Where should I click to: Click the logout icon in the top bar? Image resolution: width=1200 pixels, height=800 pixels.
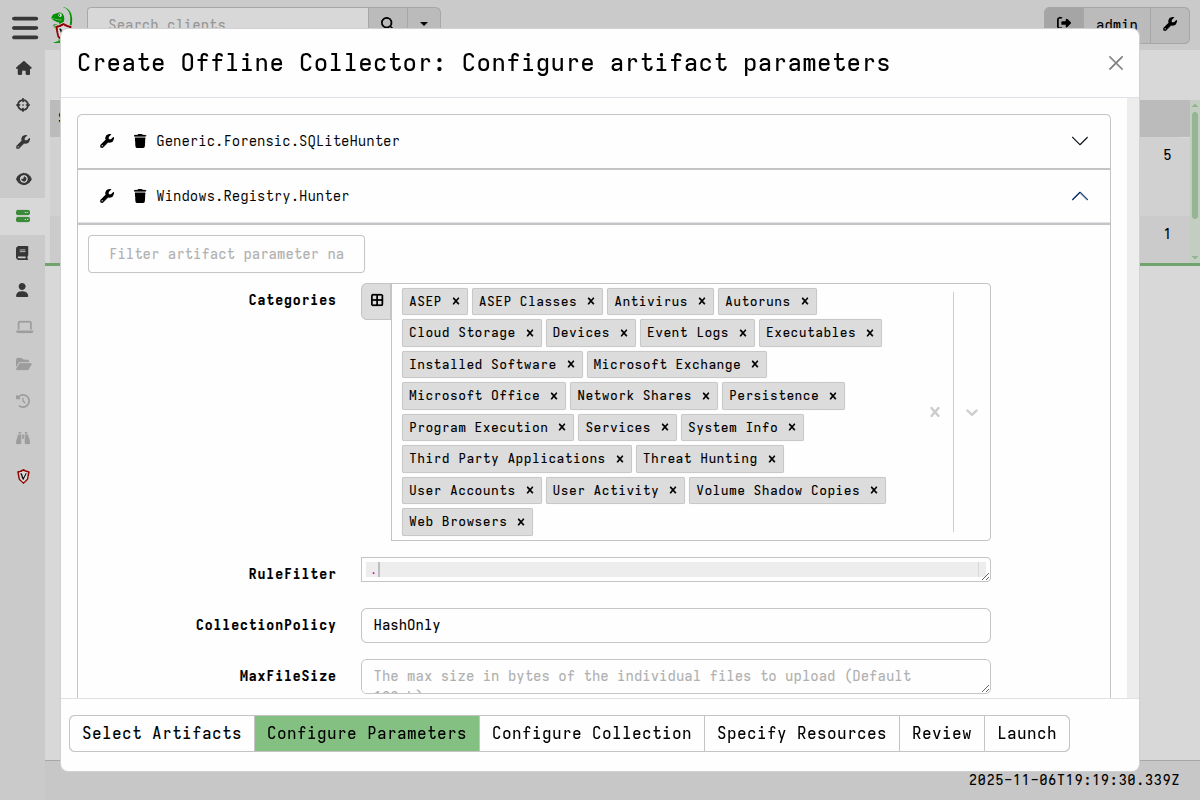[x=1063, y=22]
